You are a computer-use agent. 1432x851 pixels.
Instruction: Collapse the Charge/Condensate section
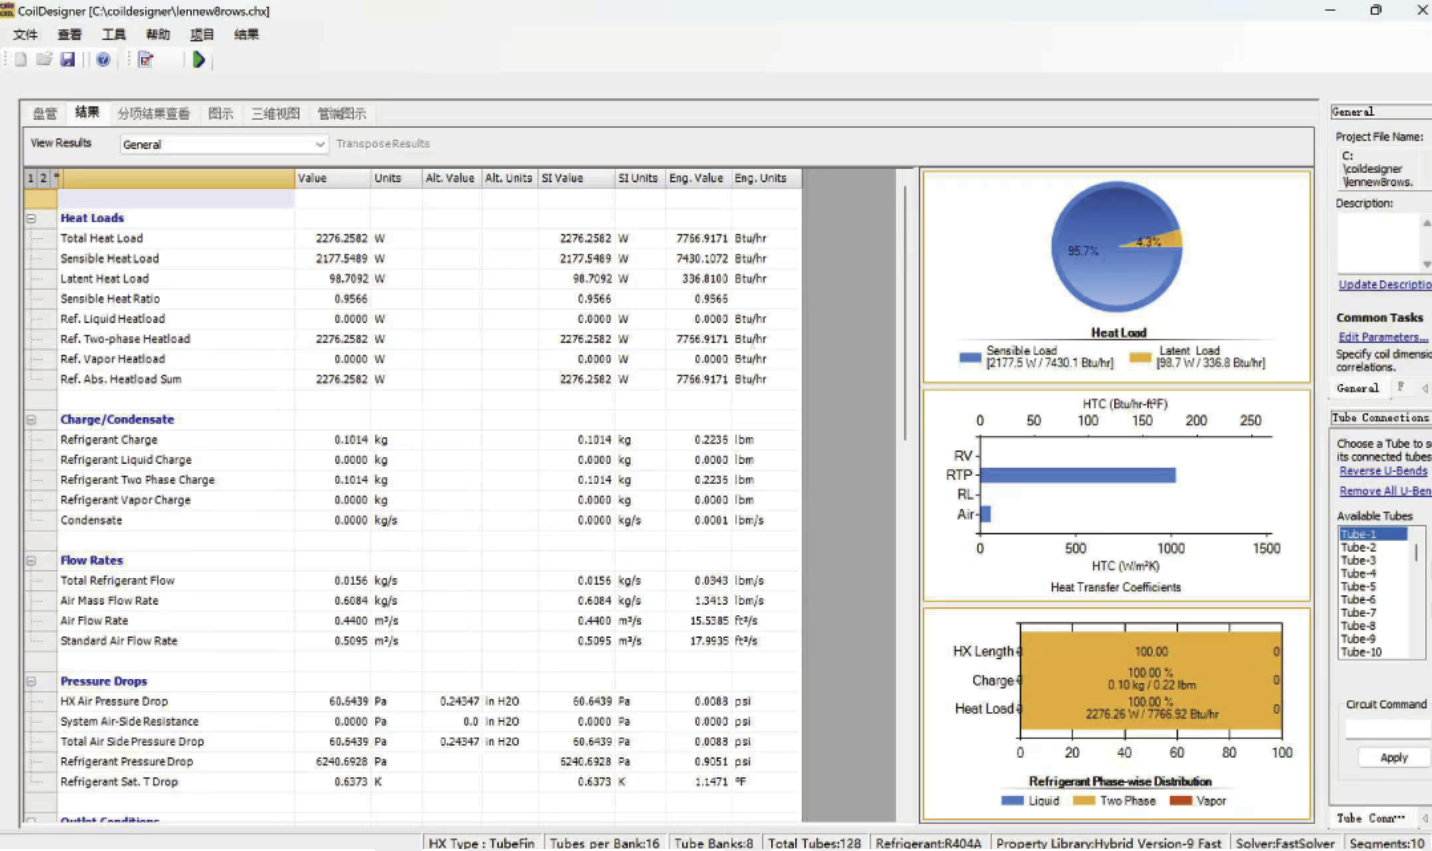pyautogui.click(x=31, y=420)
